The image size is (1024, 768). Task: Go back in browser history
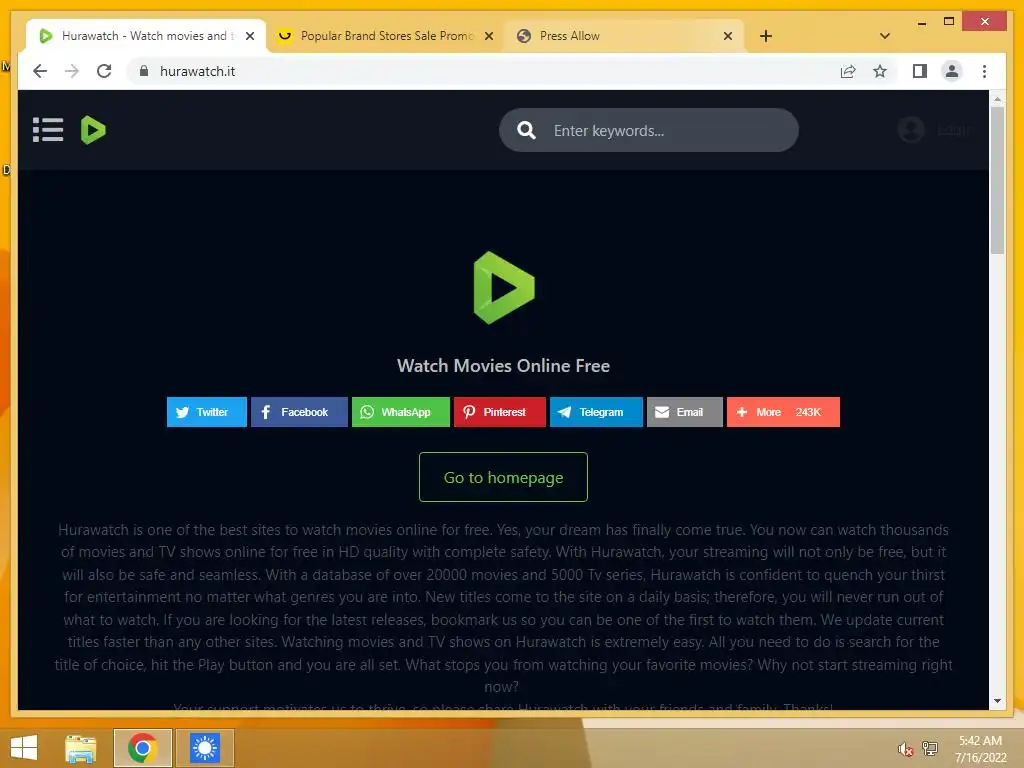click(x=40, y=71)
